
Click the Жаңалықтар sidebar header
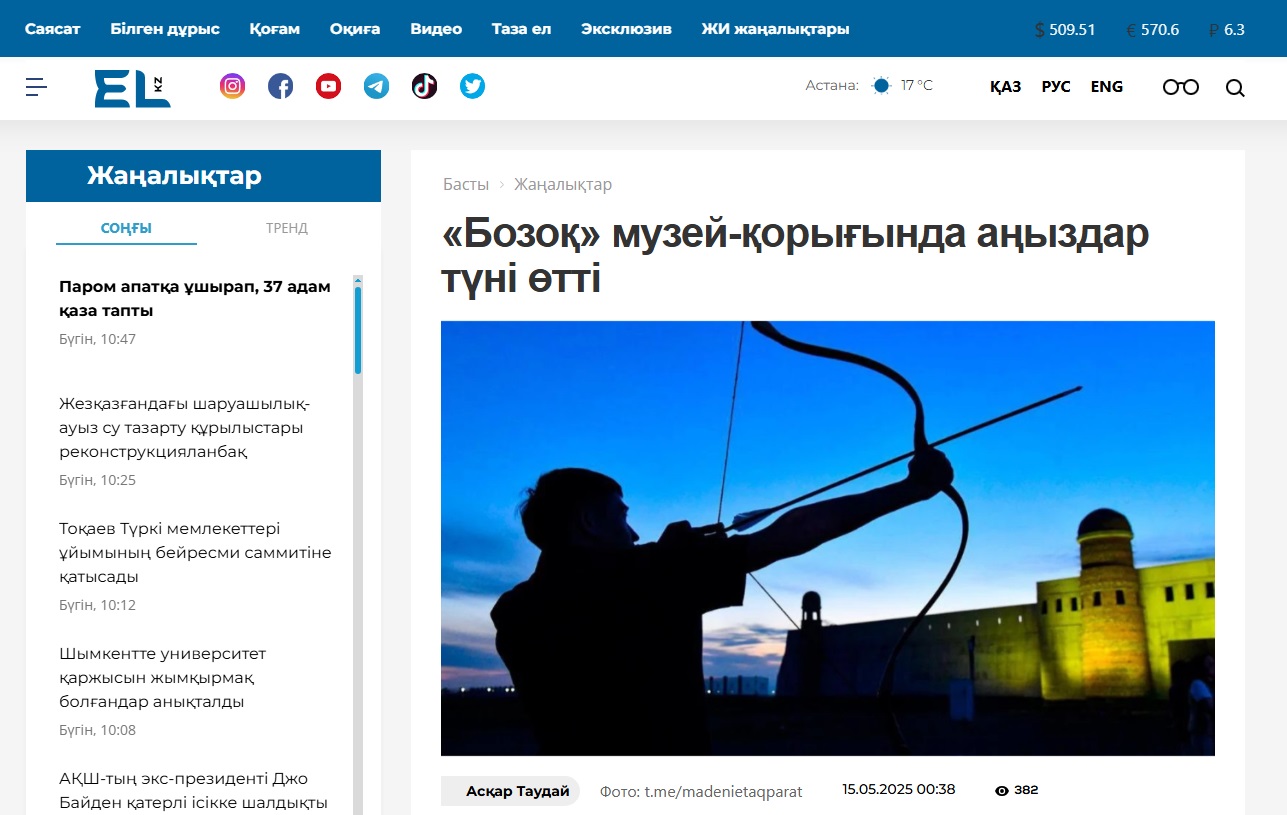(203, 176)
